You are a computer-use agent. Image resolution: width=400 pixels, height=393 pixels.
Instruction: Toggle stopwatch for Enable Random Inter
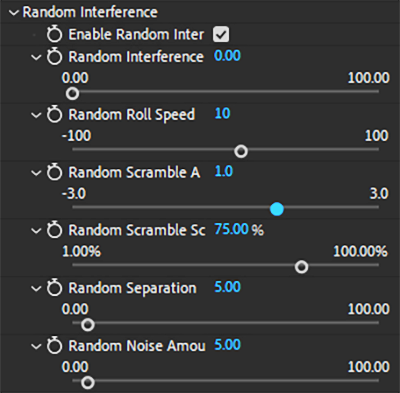click(x=54, y=34)
